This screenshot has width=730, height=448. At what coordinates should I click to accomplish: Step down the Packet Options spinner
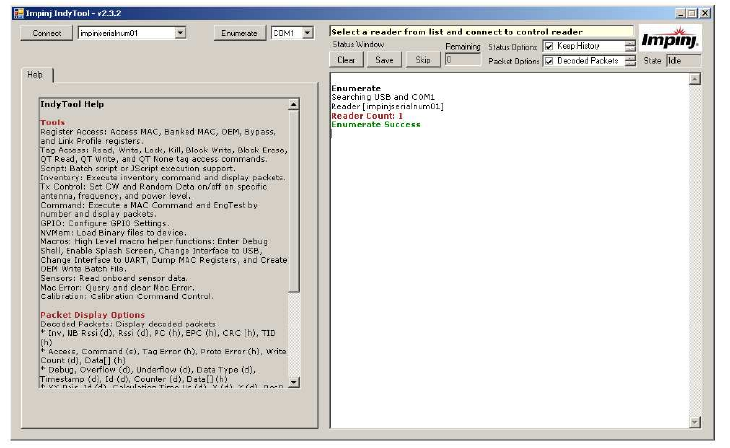(630, 63)
